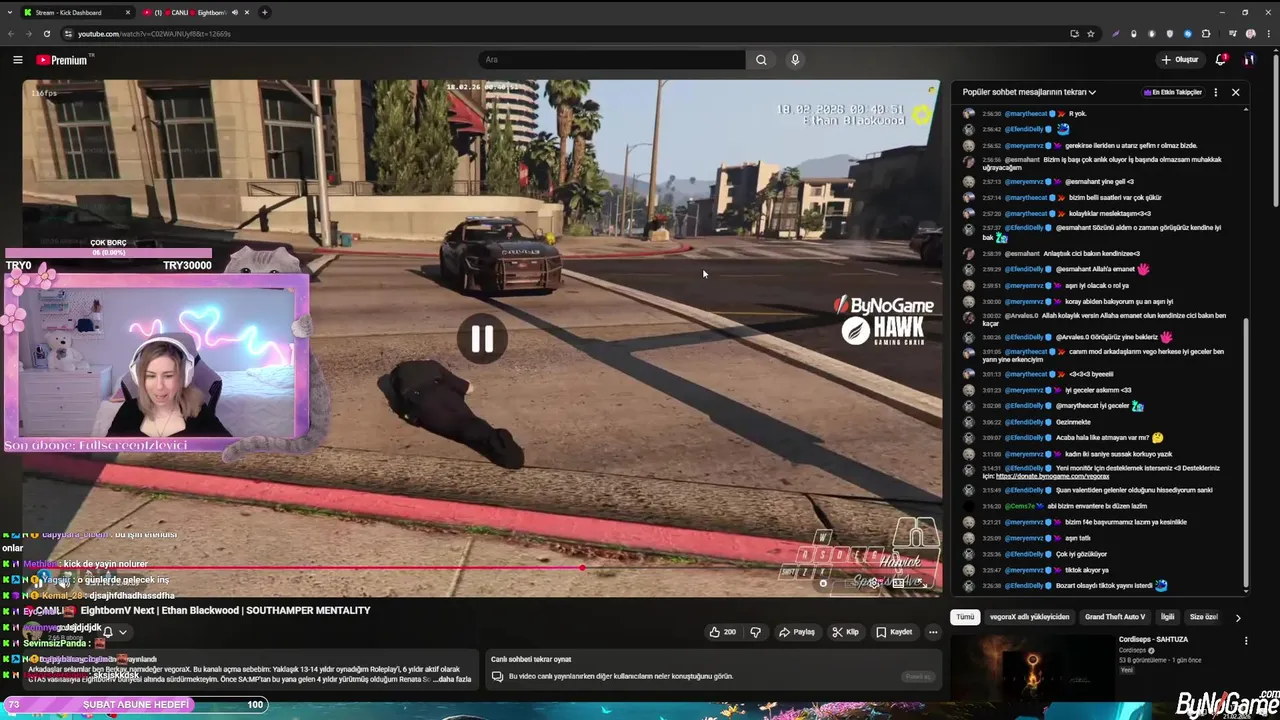Open more actions menu beside Kaydet
The image size is (1280, 720).
coord(933,632)
